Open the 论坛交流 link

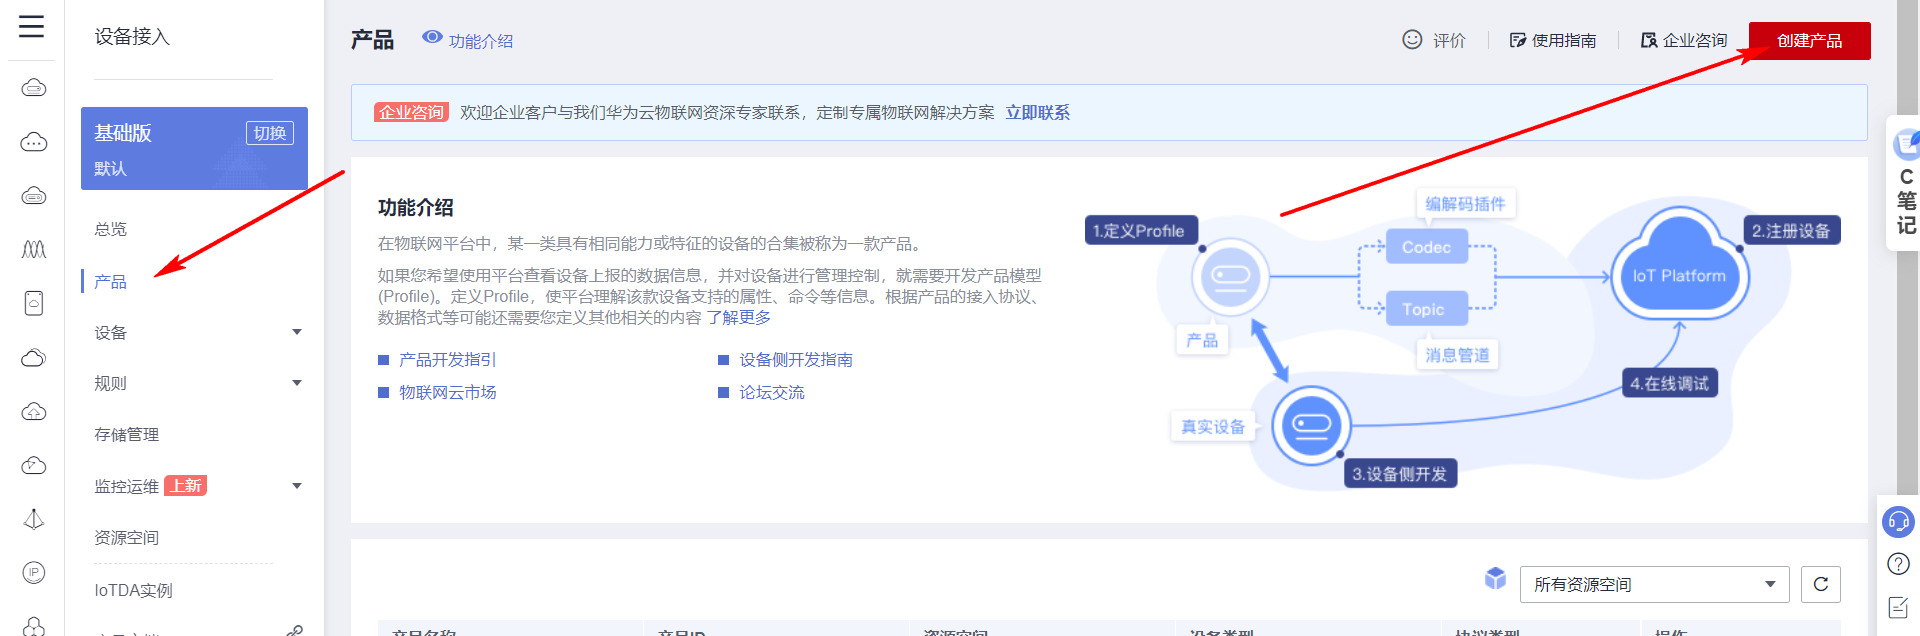coord(771,392)
